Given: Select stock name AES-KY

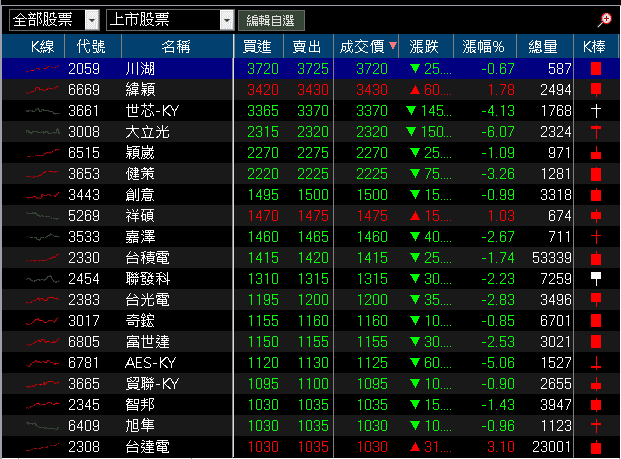Looking at the screenshot, I should 150,363.
